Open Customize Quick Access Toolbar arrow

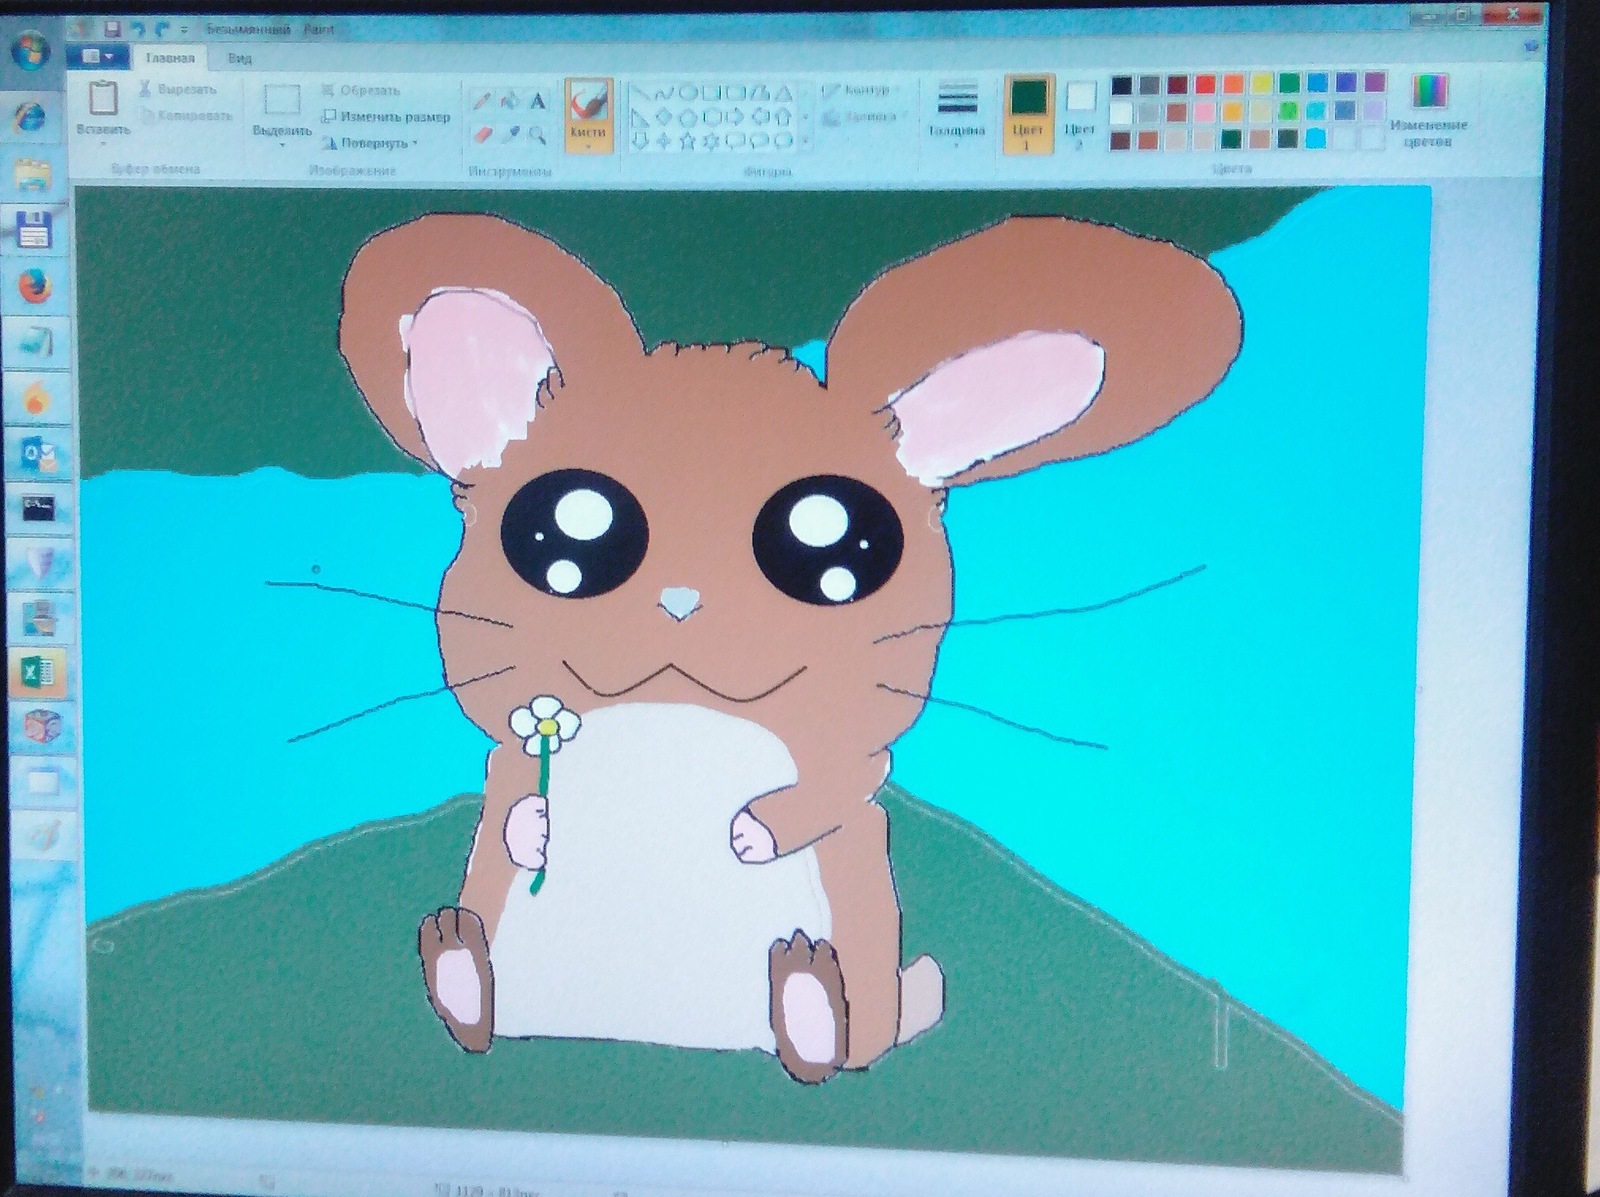(184, 30)
